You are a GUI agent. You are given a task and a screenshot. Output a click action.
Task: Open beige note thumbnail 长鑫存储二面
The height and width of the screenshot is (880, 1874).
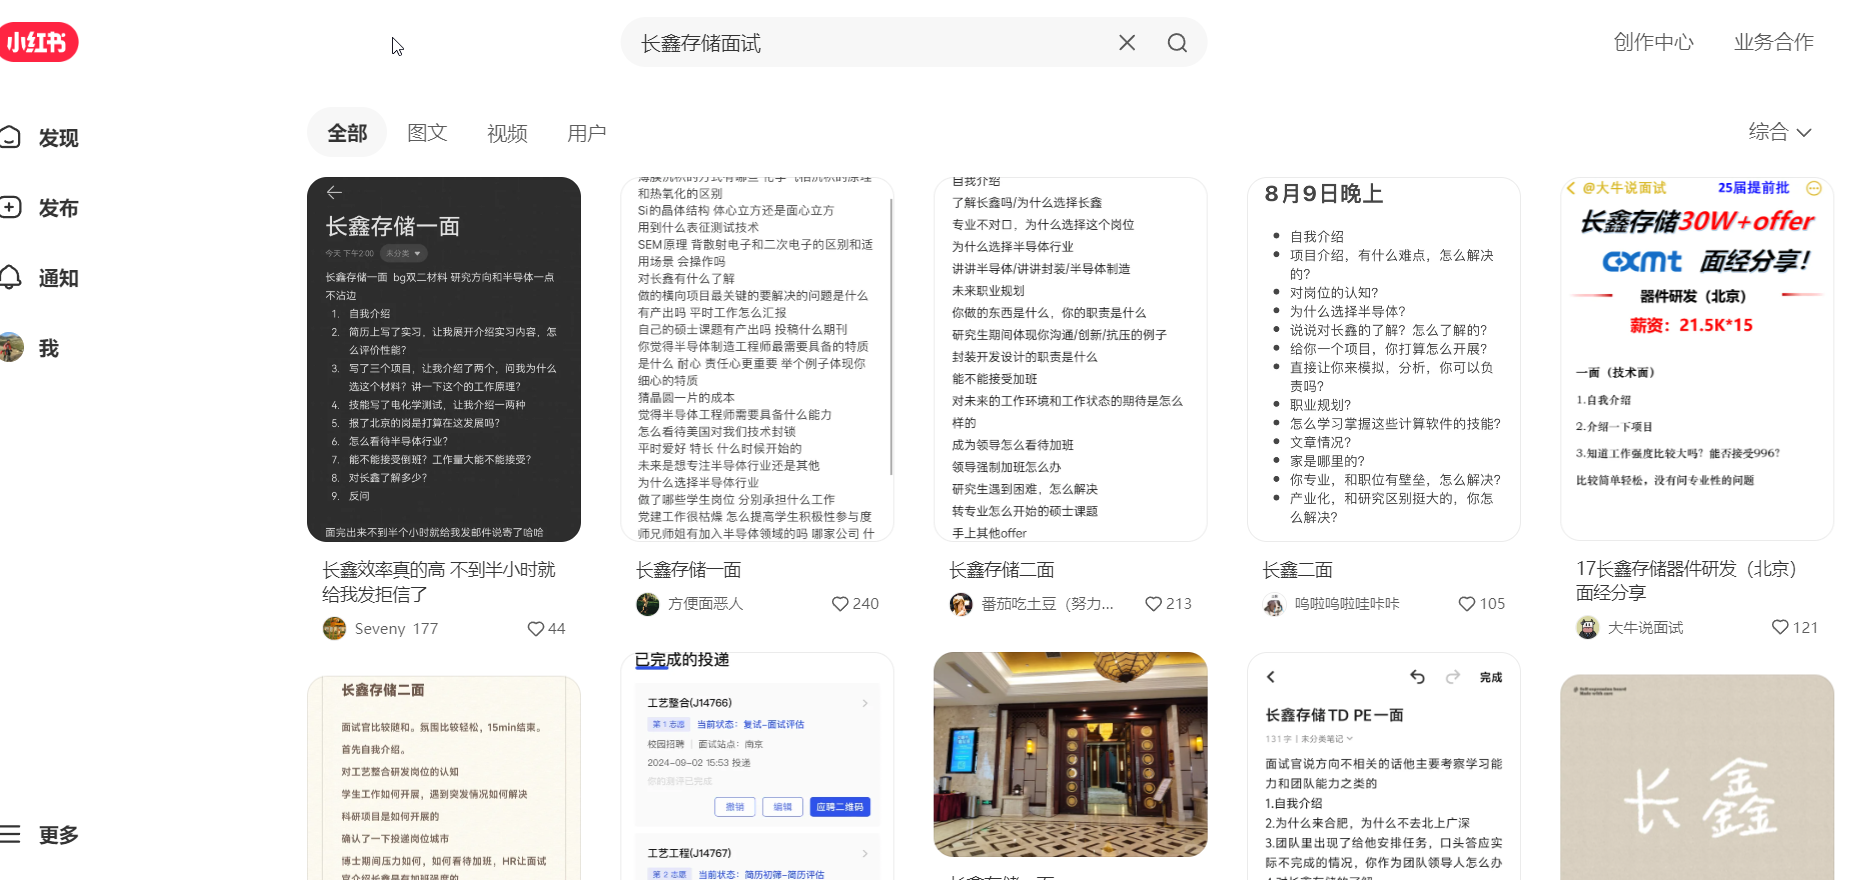click(x=444, y=778)
